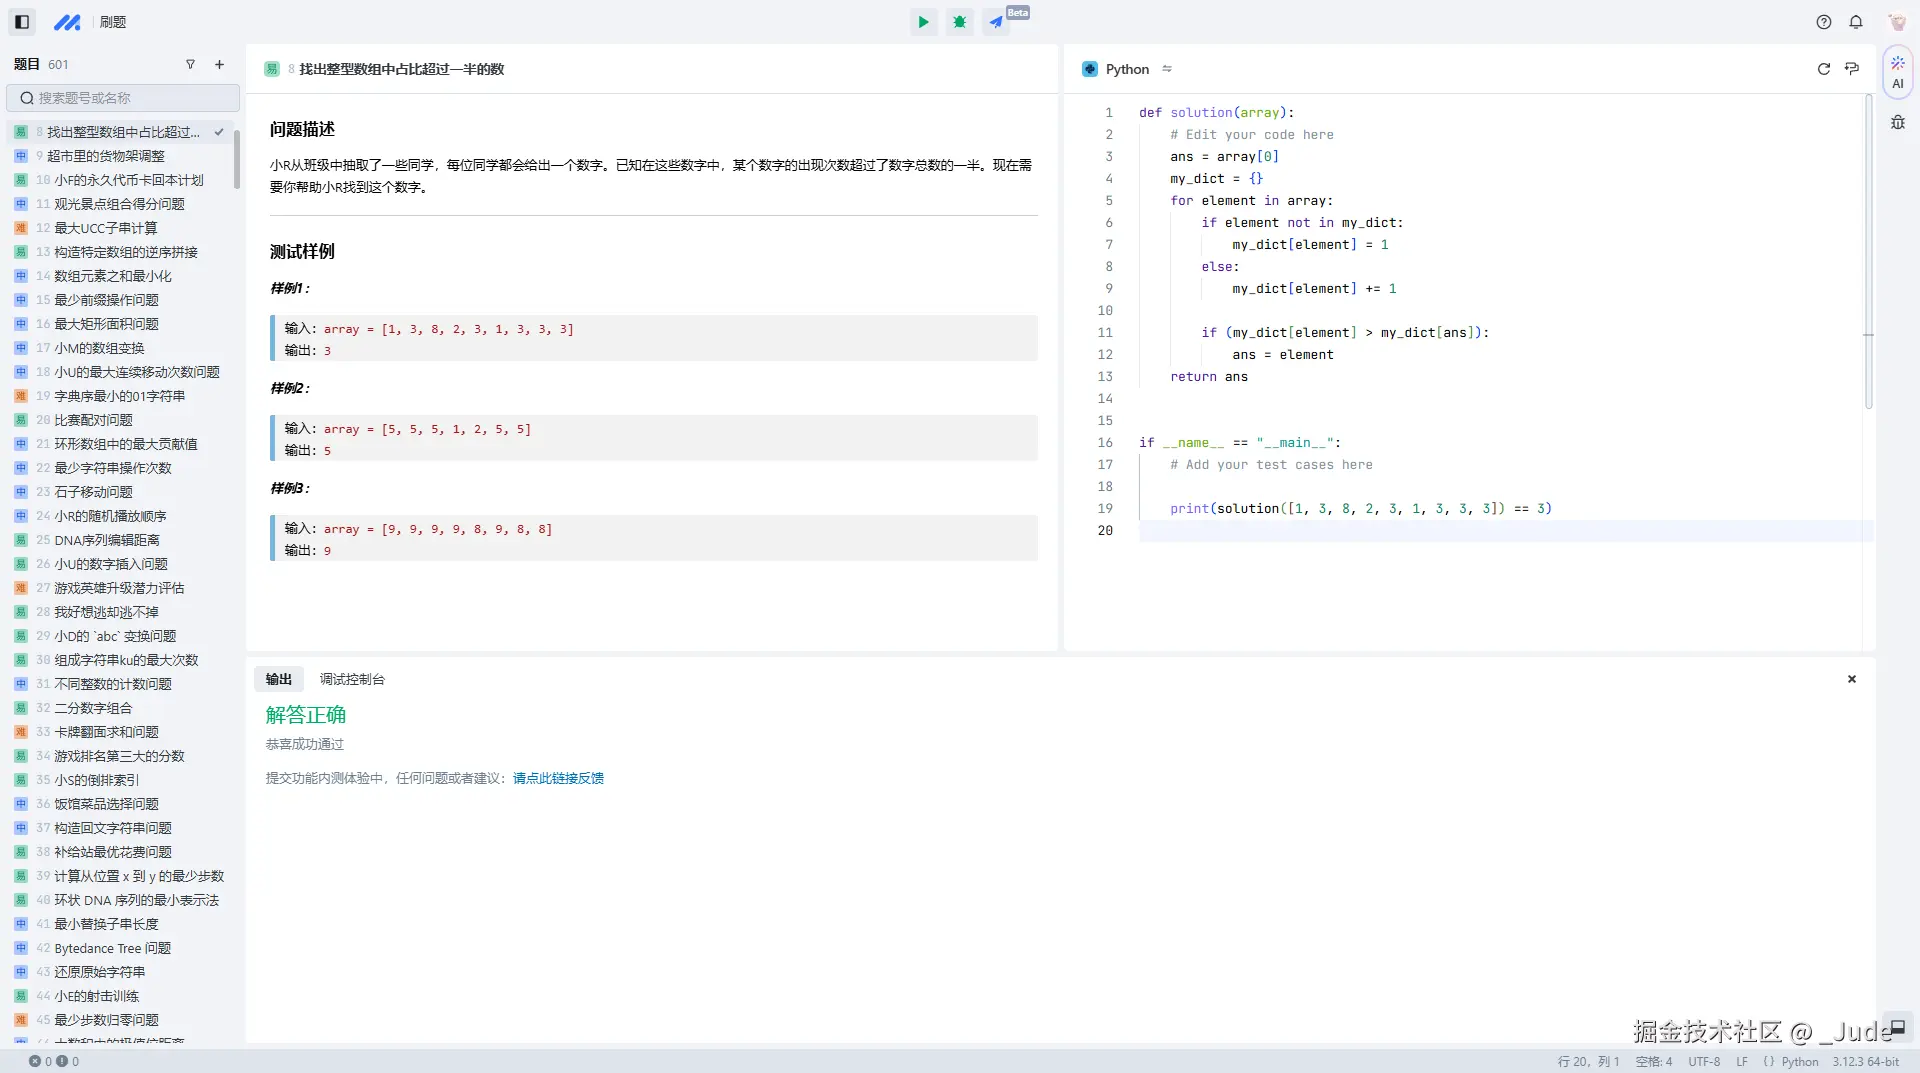Image resolution: width=1920 pixels, height=1073 pixels.
Task: Open the problem filter funnel icon
Action: [190, 64]
